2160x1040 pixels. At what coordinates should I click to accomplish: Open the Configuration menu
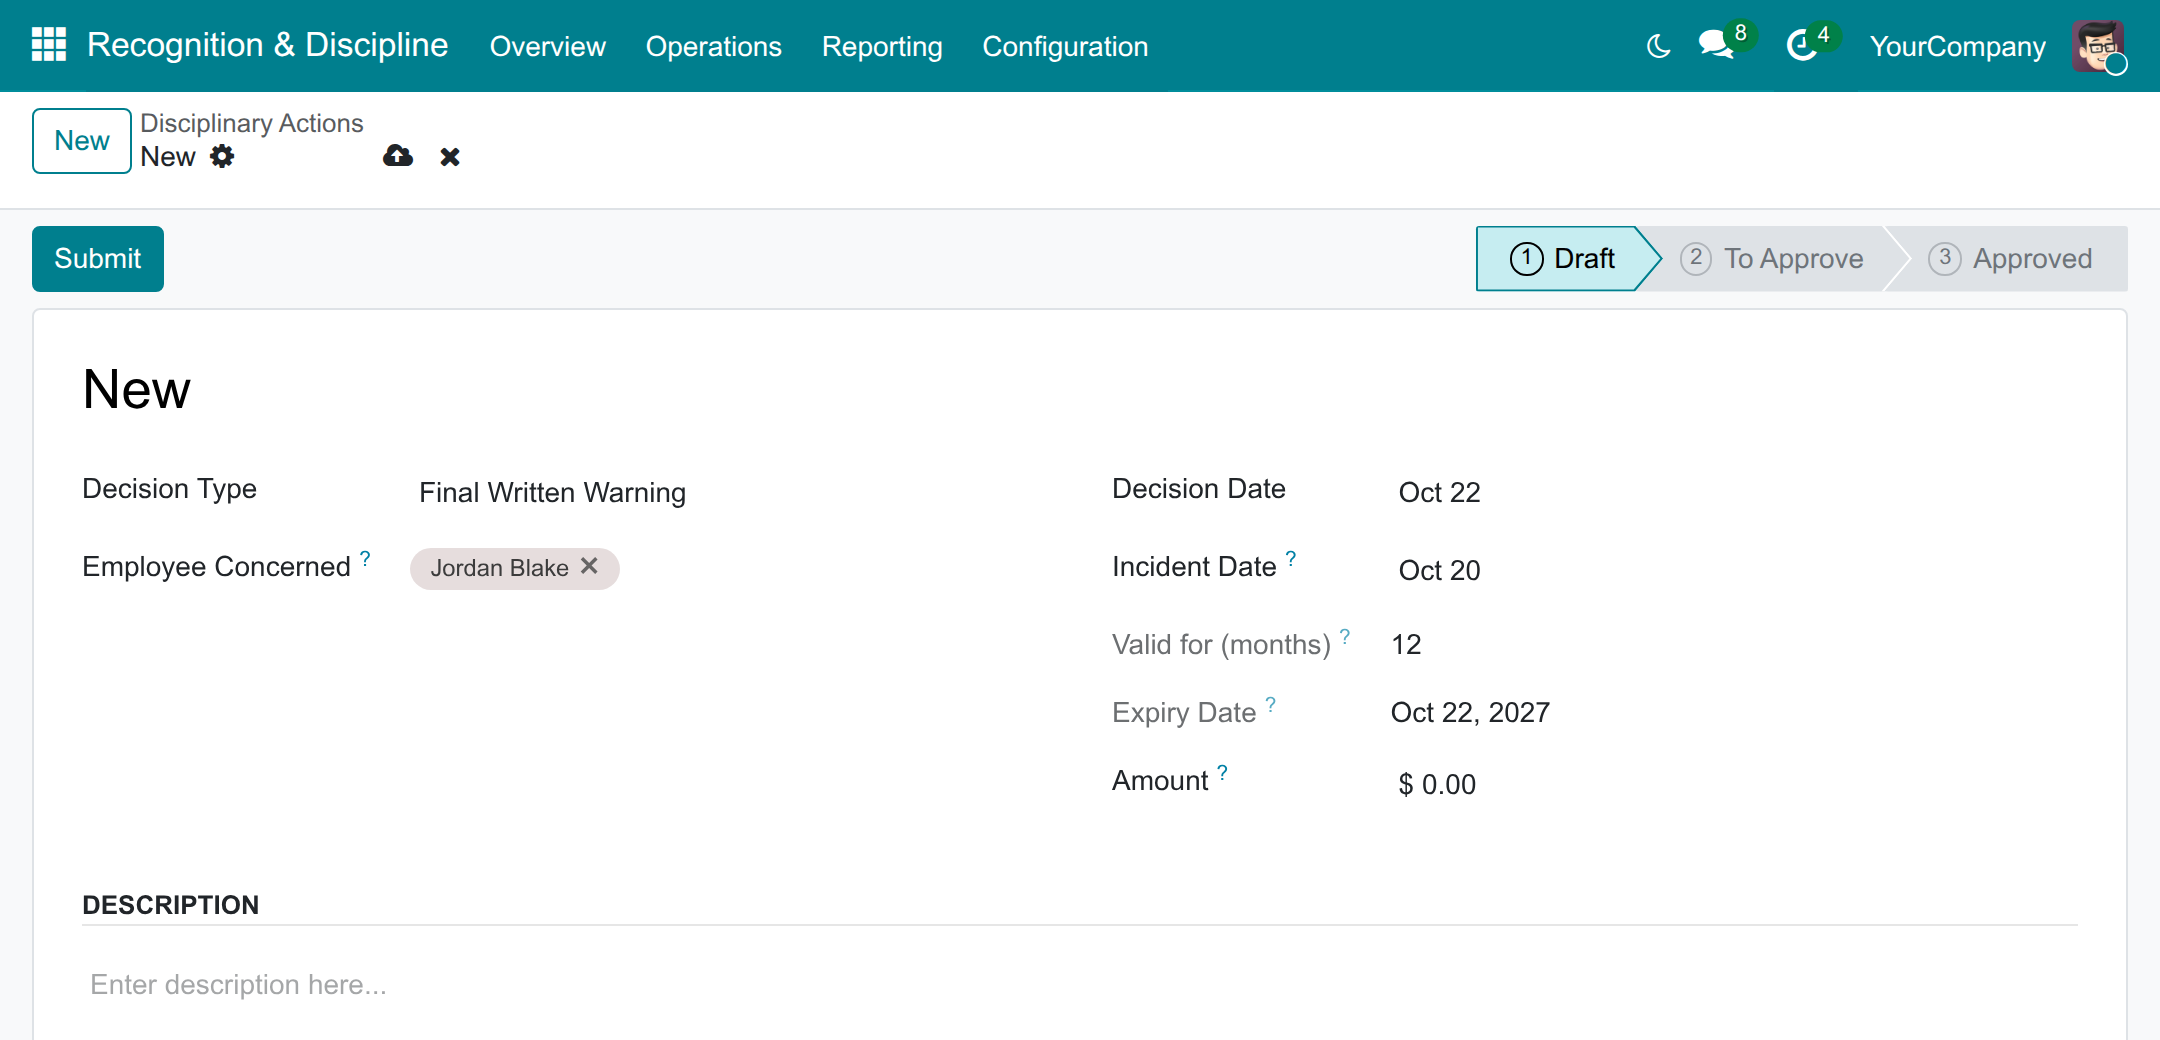[1065, 46]
